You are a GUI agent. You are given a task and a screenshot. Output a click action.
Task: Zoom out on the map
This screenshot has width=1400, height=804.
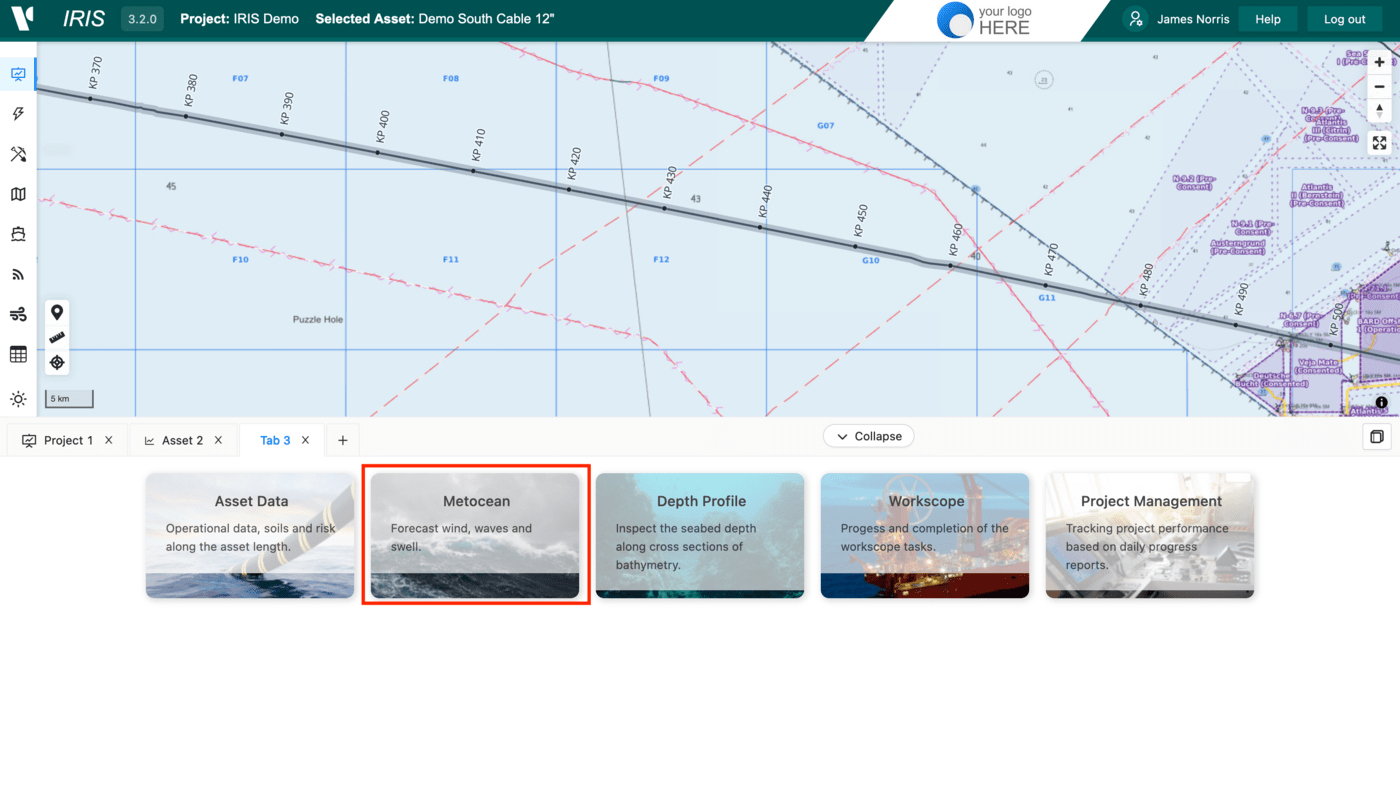1379,87
